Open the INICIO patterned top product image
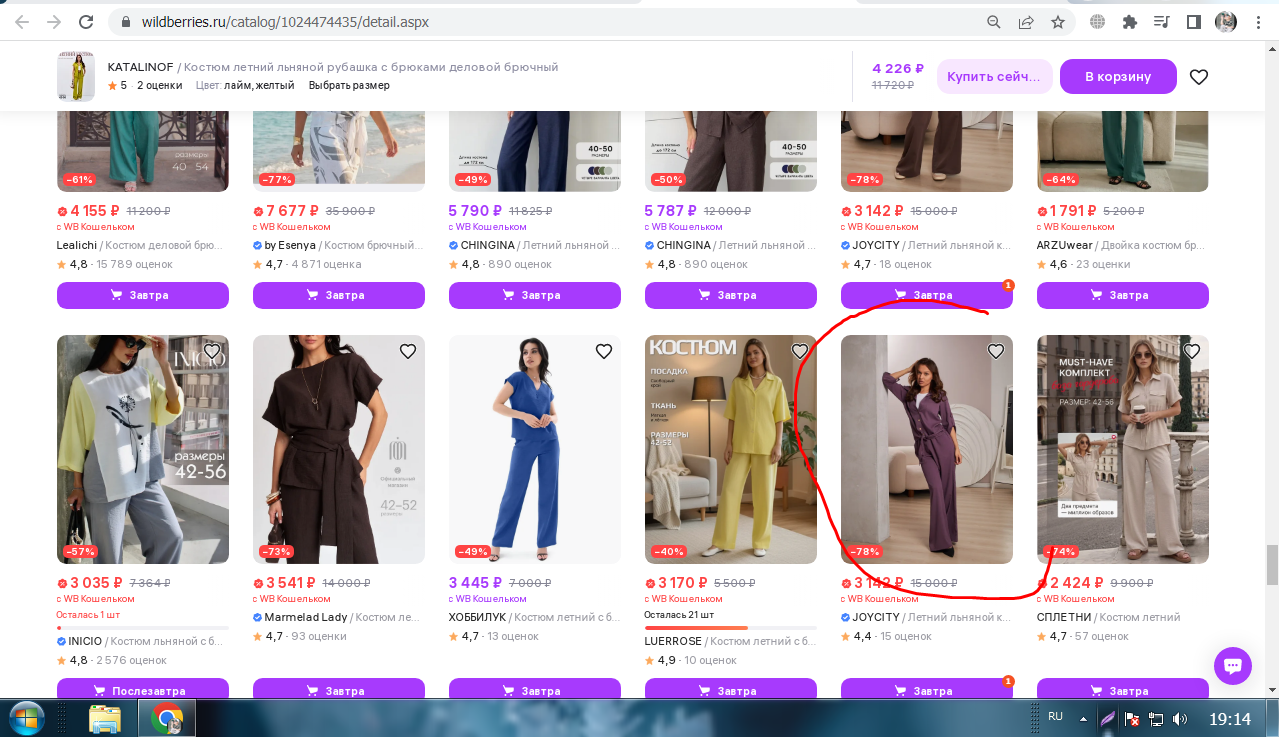Screen dimensions: 1279x737 (143, 449)
